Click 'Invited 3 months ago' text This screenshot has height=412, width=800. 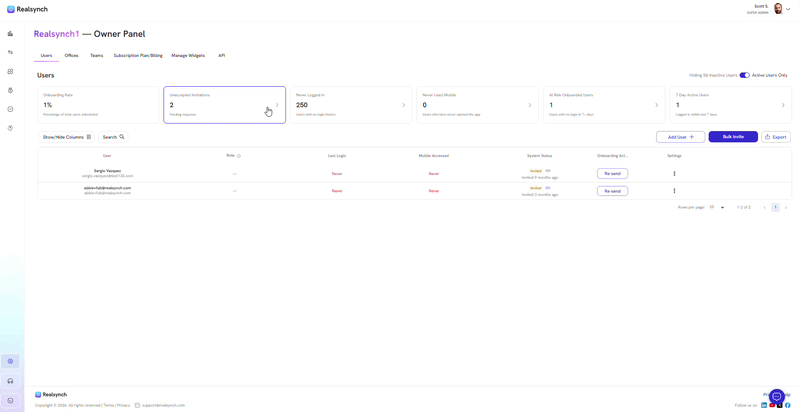click(540, 194)
